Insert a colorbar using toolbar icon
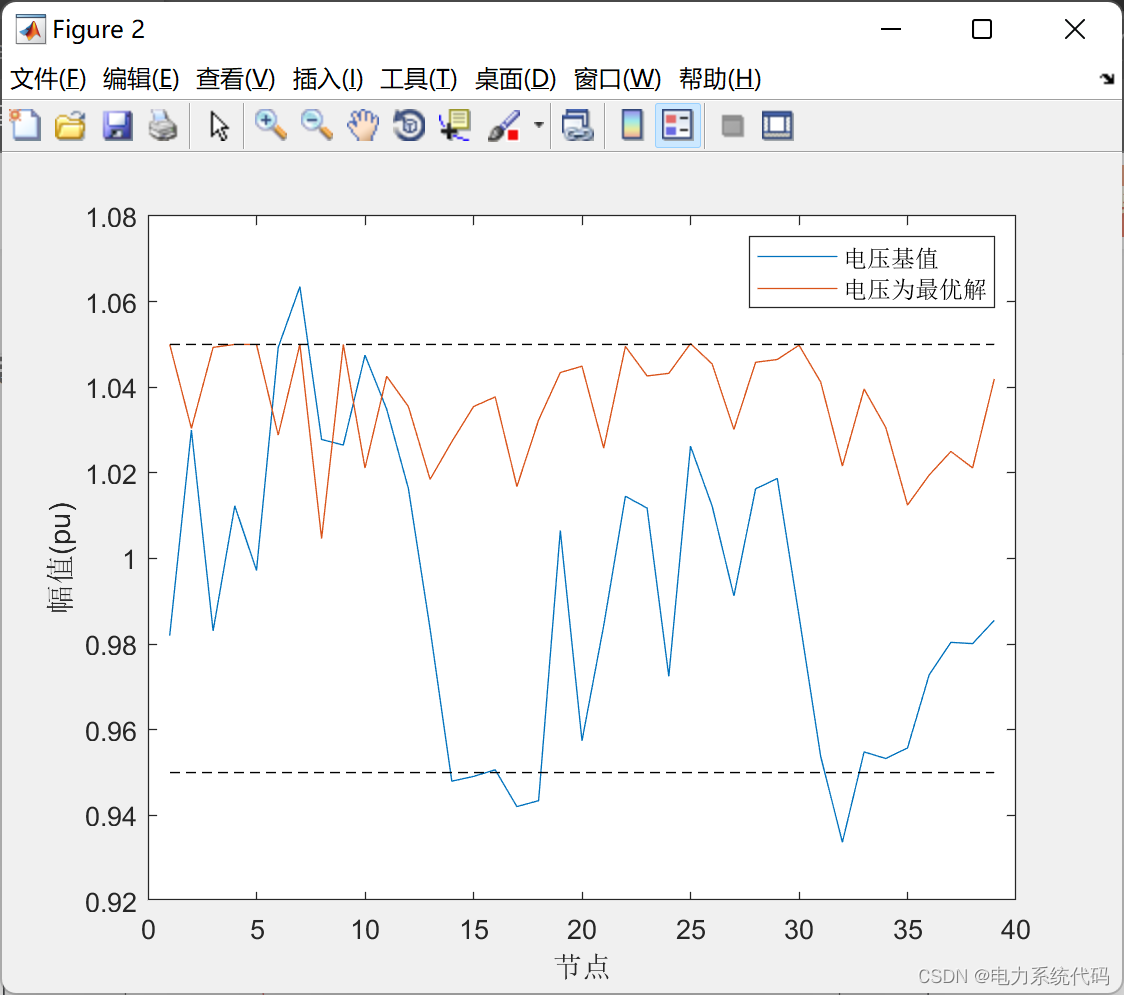Screen dimensions: 1124x995 click(x=632, y=125)
